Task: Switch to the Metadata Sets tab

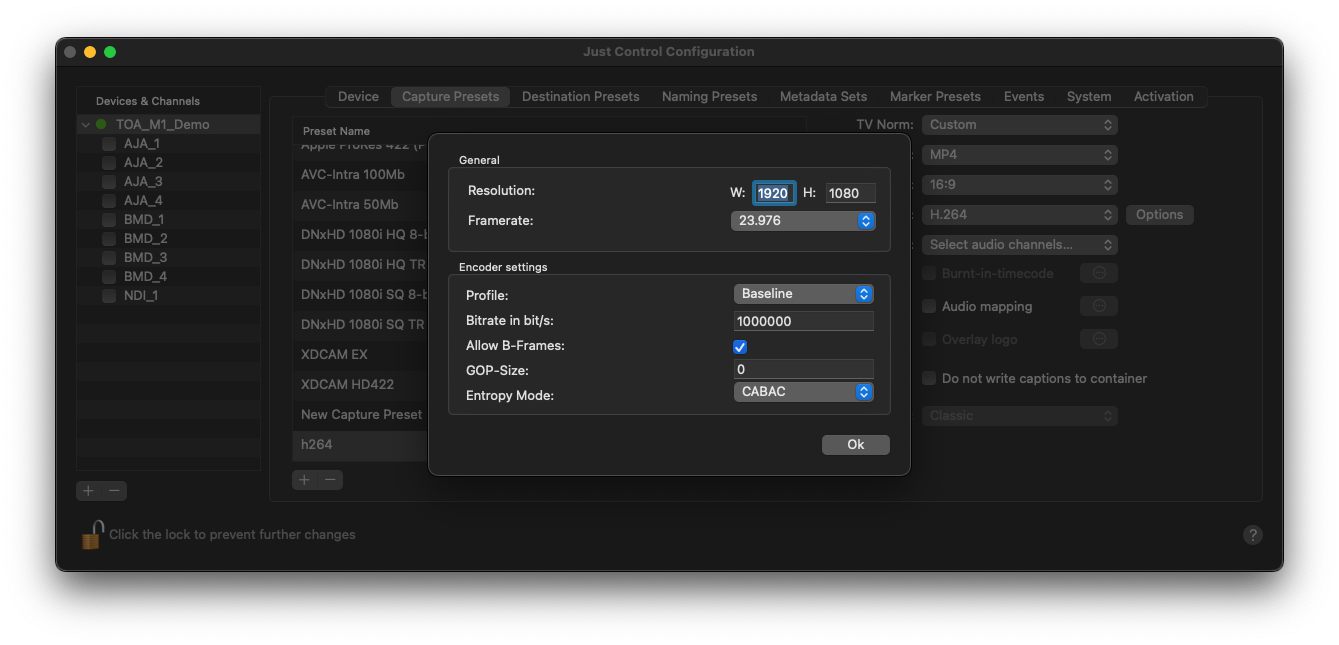Action: point(823,97)
